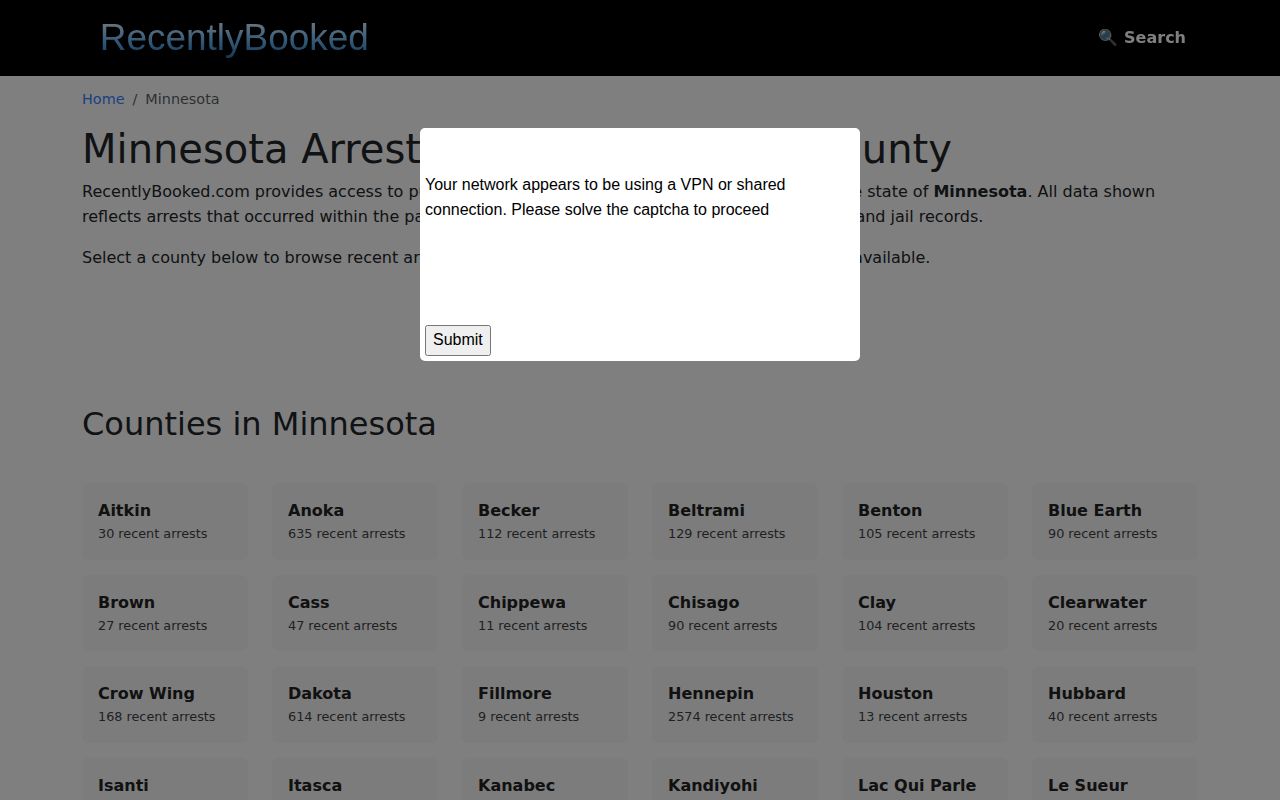Choose Houston county card

point(925,704)
